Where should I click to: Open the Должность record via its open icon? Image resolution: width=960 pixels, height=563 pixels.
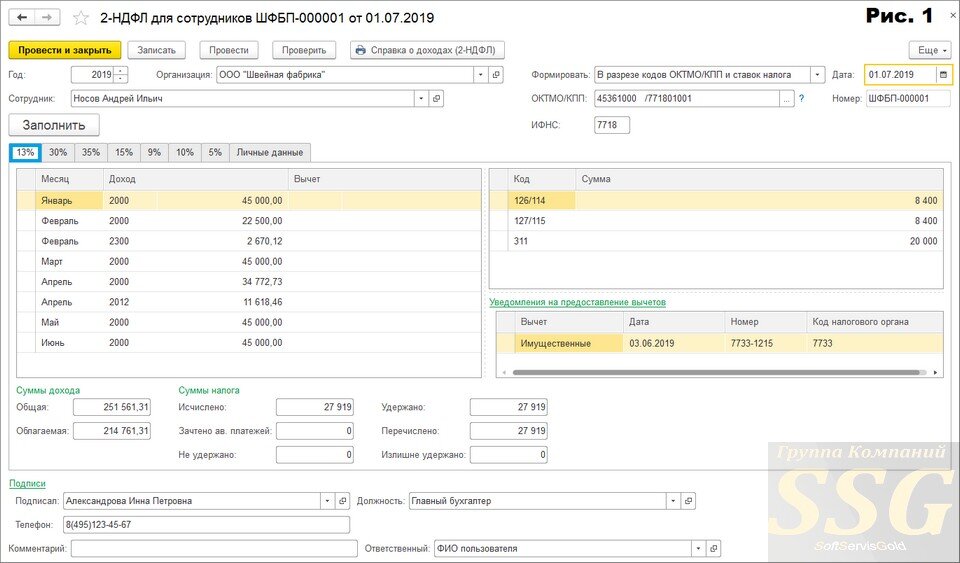[x=688, y=501]
